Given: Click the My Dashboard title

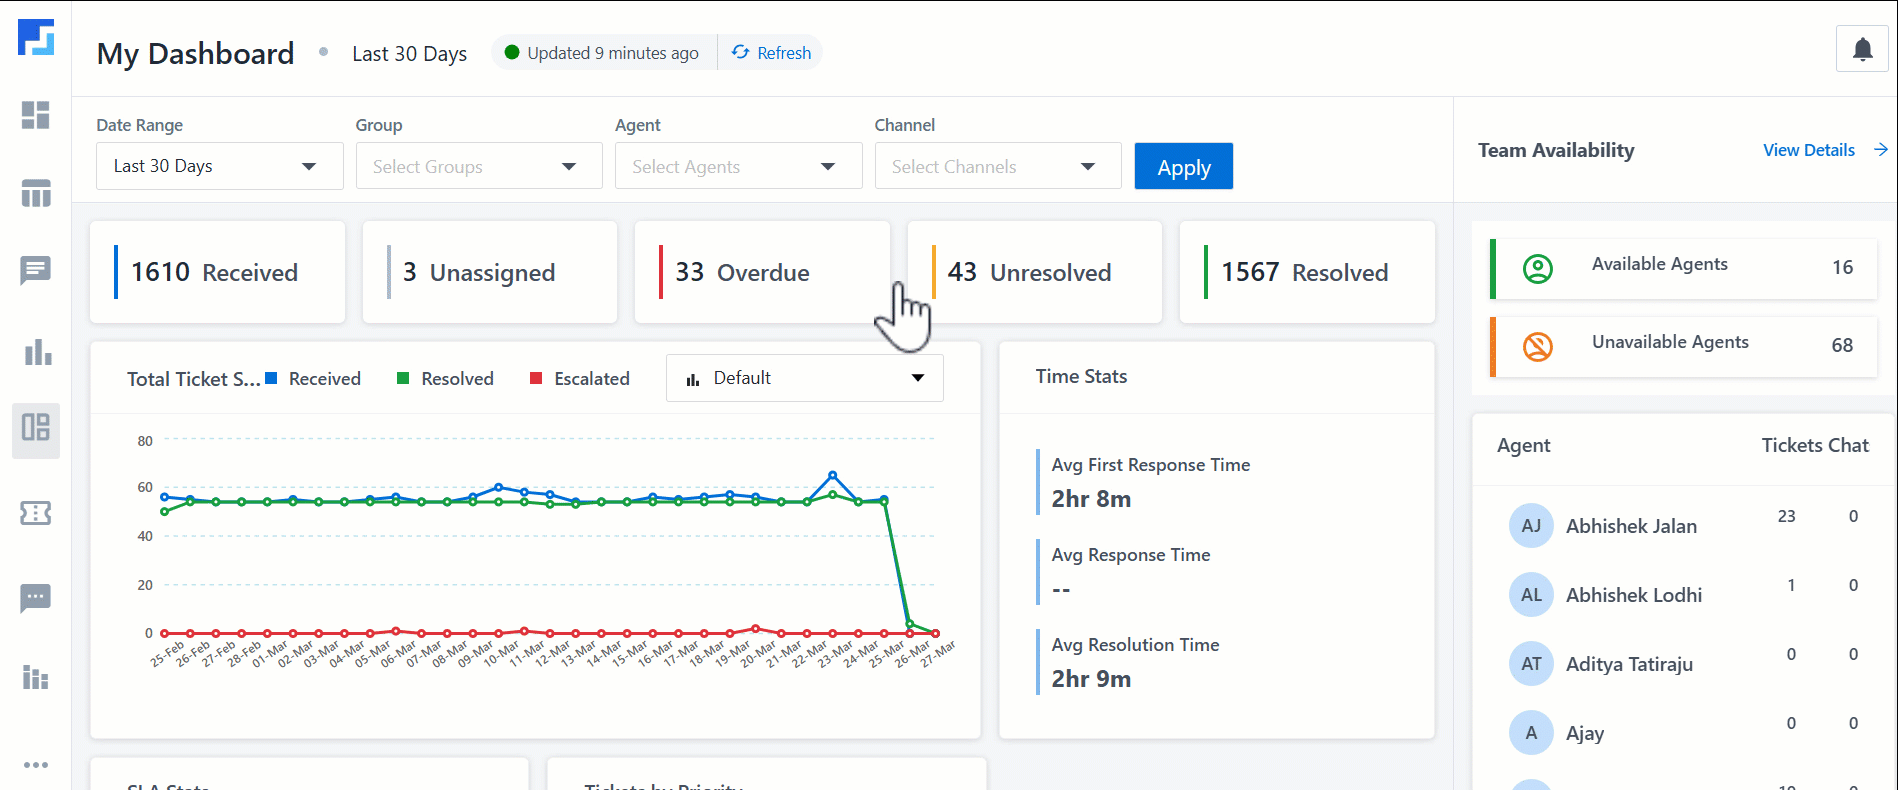Looking at the screenshot, I should pyautogui.click(x=195, y=53).
